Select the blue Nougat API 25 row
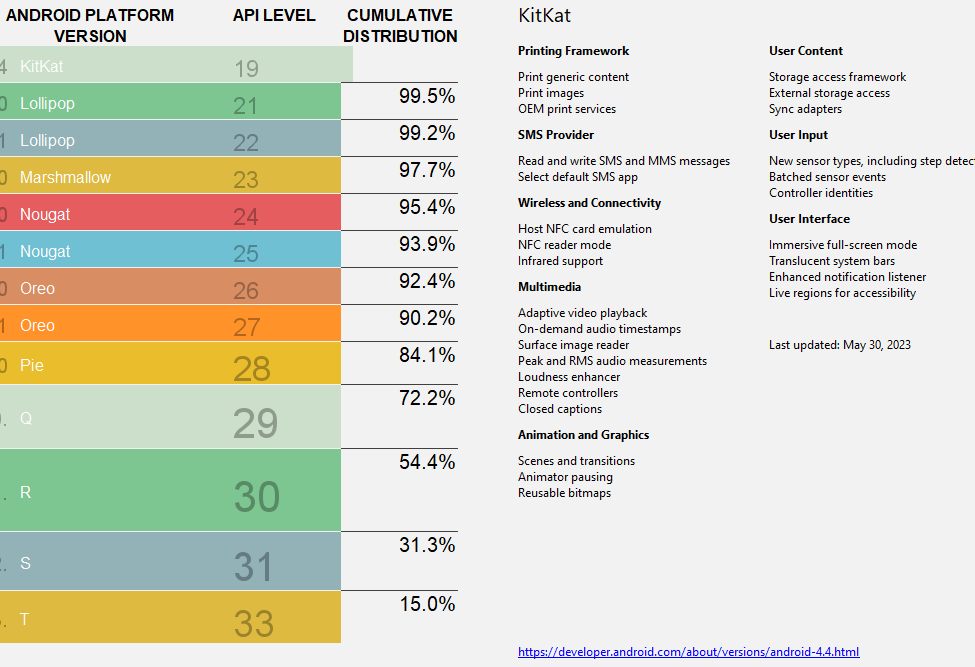975x667 pixels. click(x=170, y=249)
